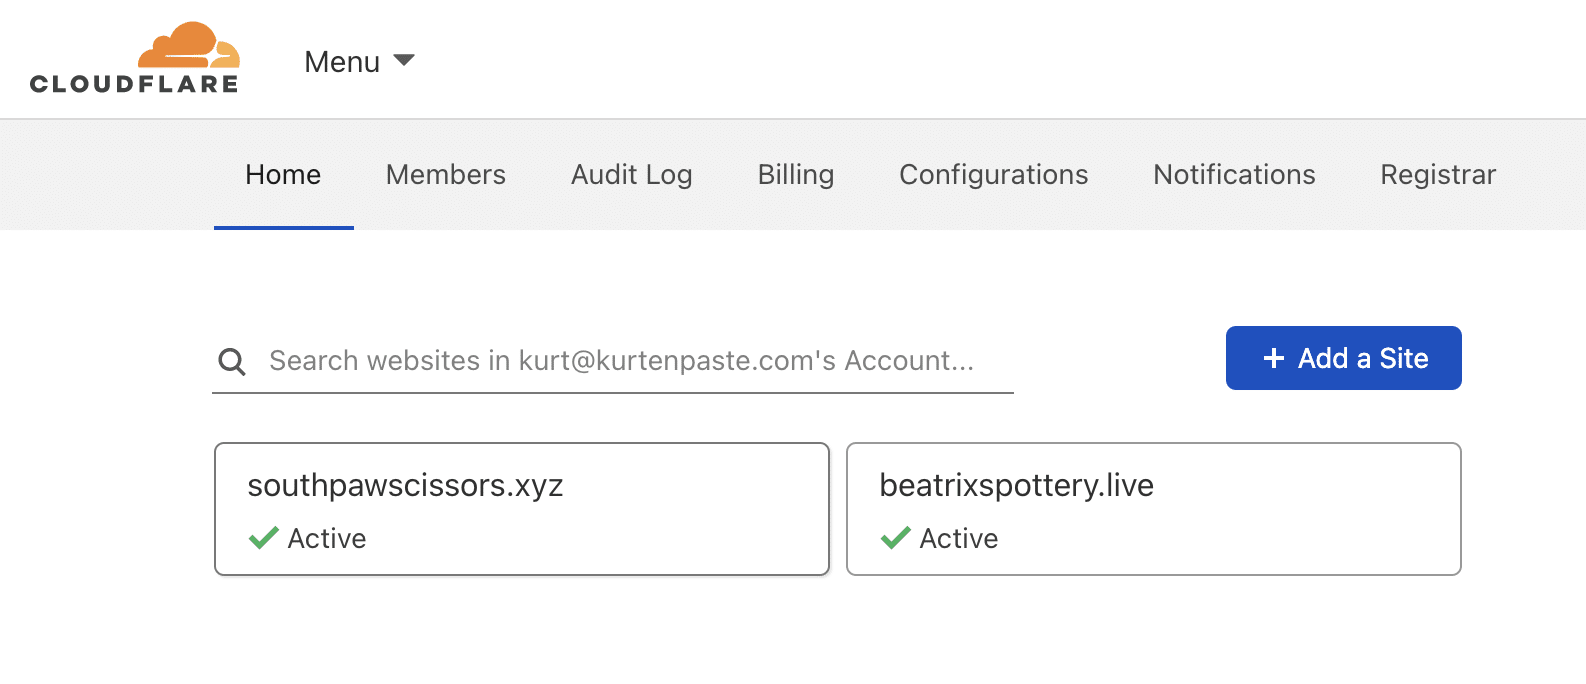The height and width of the screenshot is (684, 1586).
Task: View the Notifications tab
Action: tap(1234, 175)
